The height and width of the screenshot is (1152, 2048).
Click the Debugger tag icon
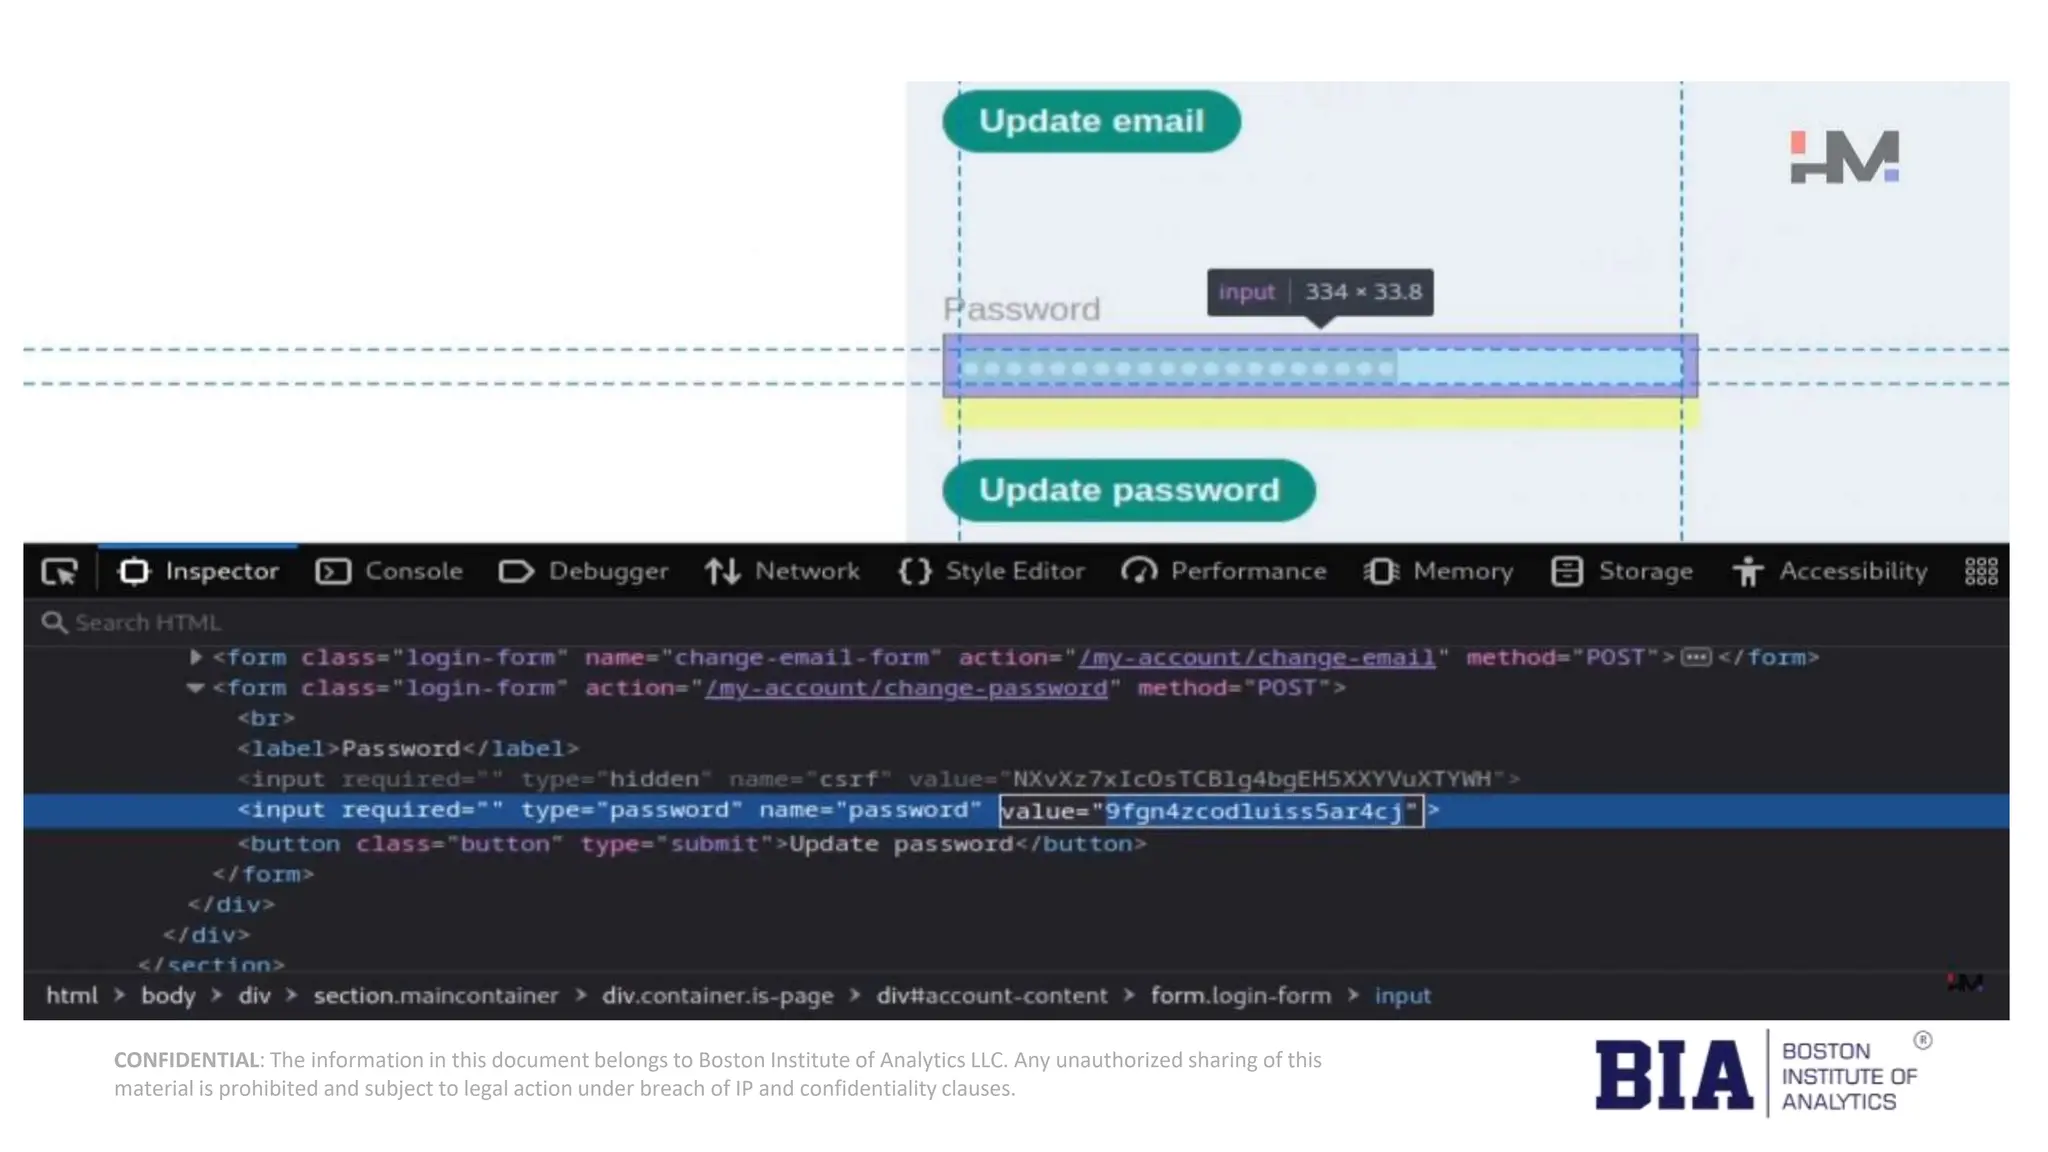[516, 572]
